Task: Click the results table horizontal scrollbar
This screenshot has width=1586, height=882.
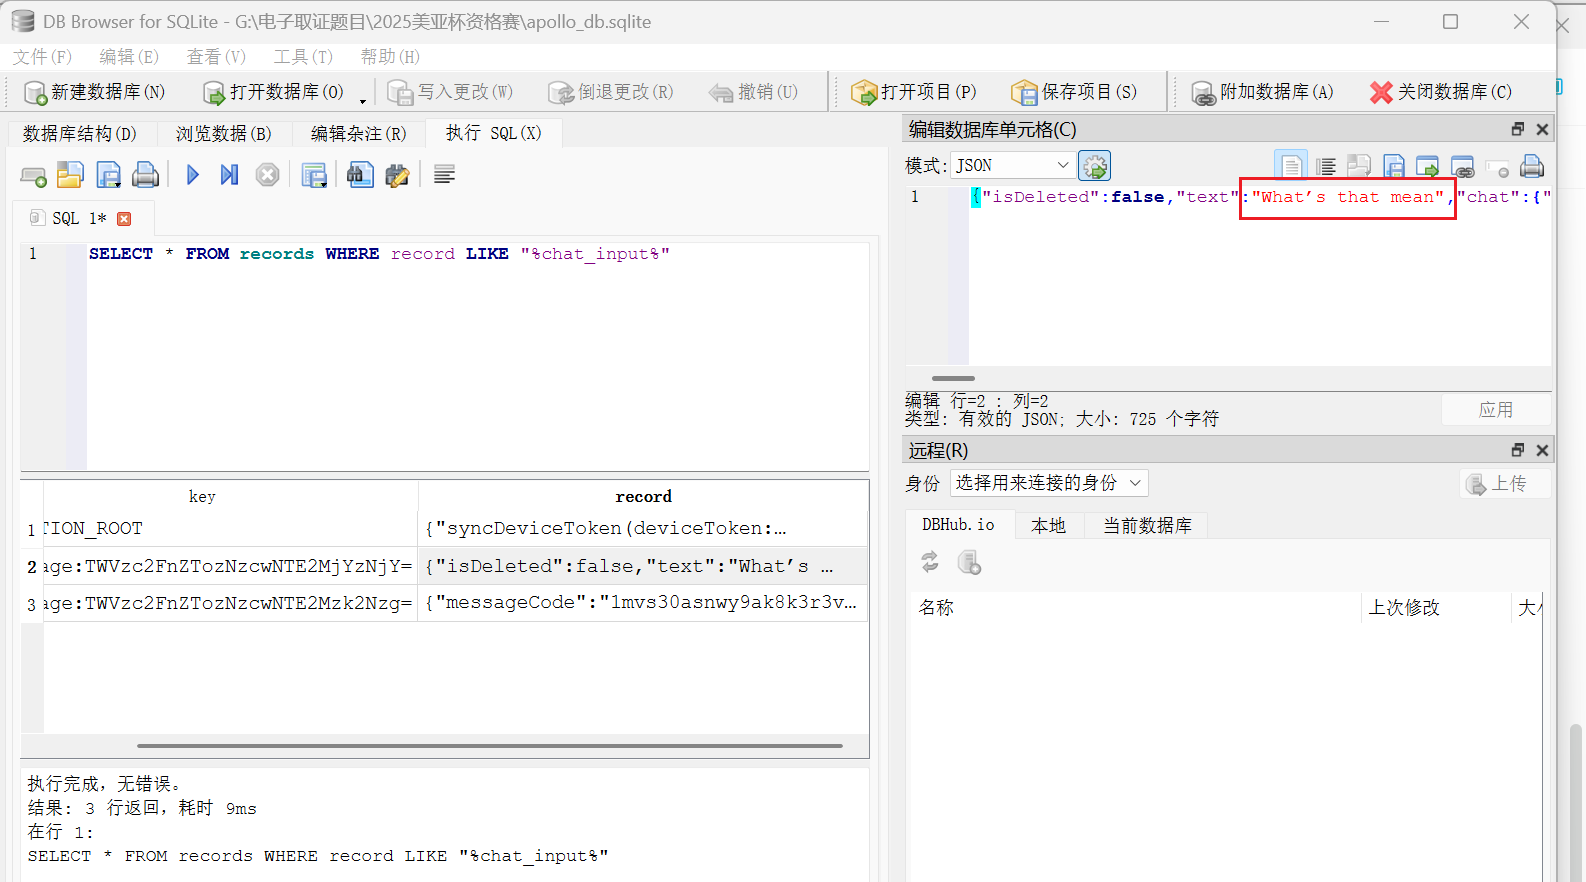Action: (489, 745)
